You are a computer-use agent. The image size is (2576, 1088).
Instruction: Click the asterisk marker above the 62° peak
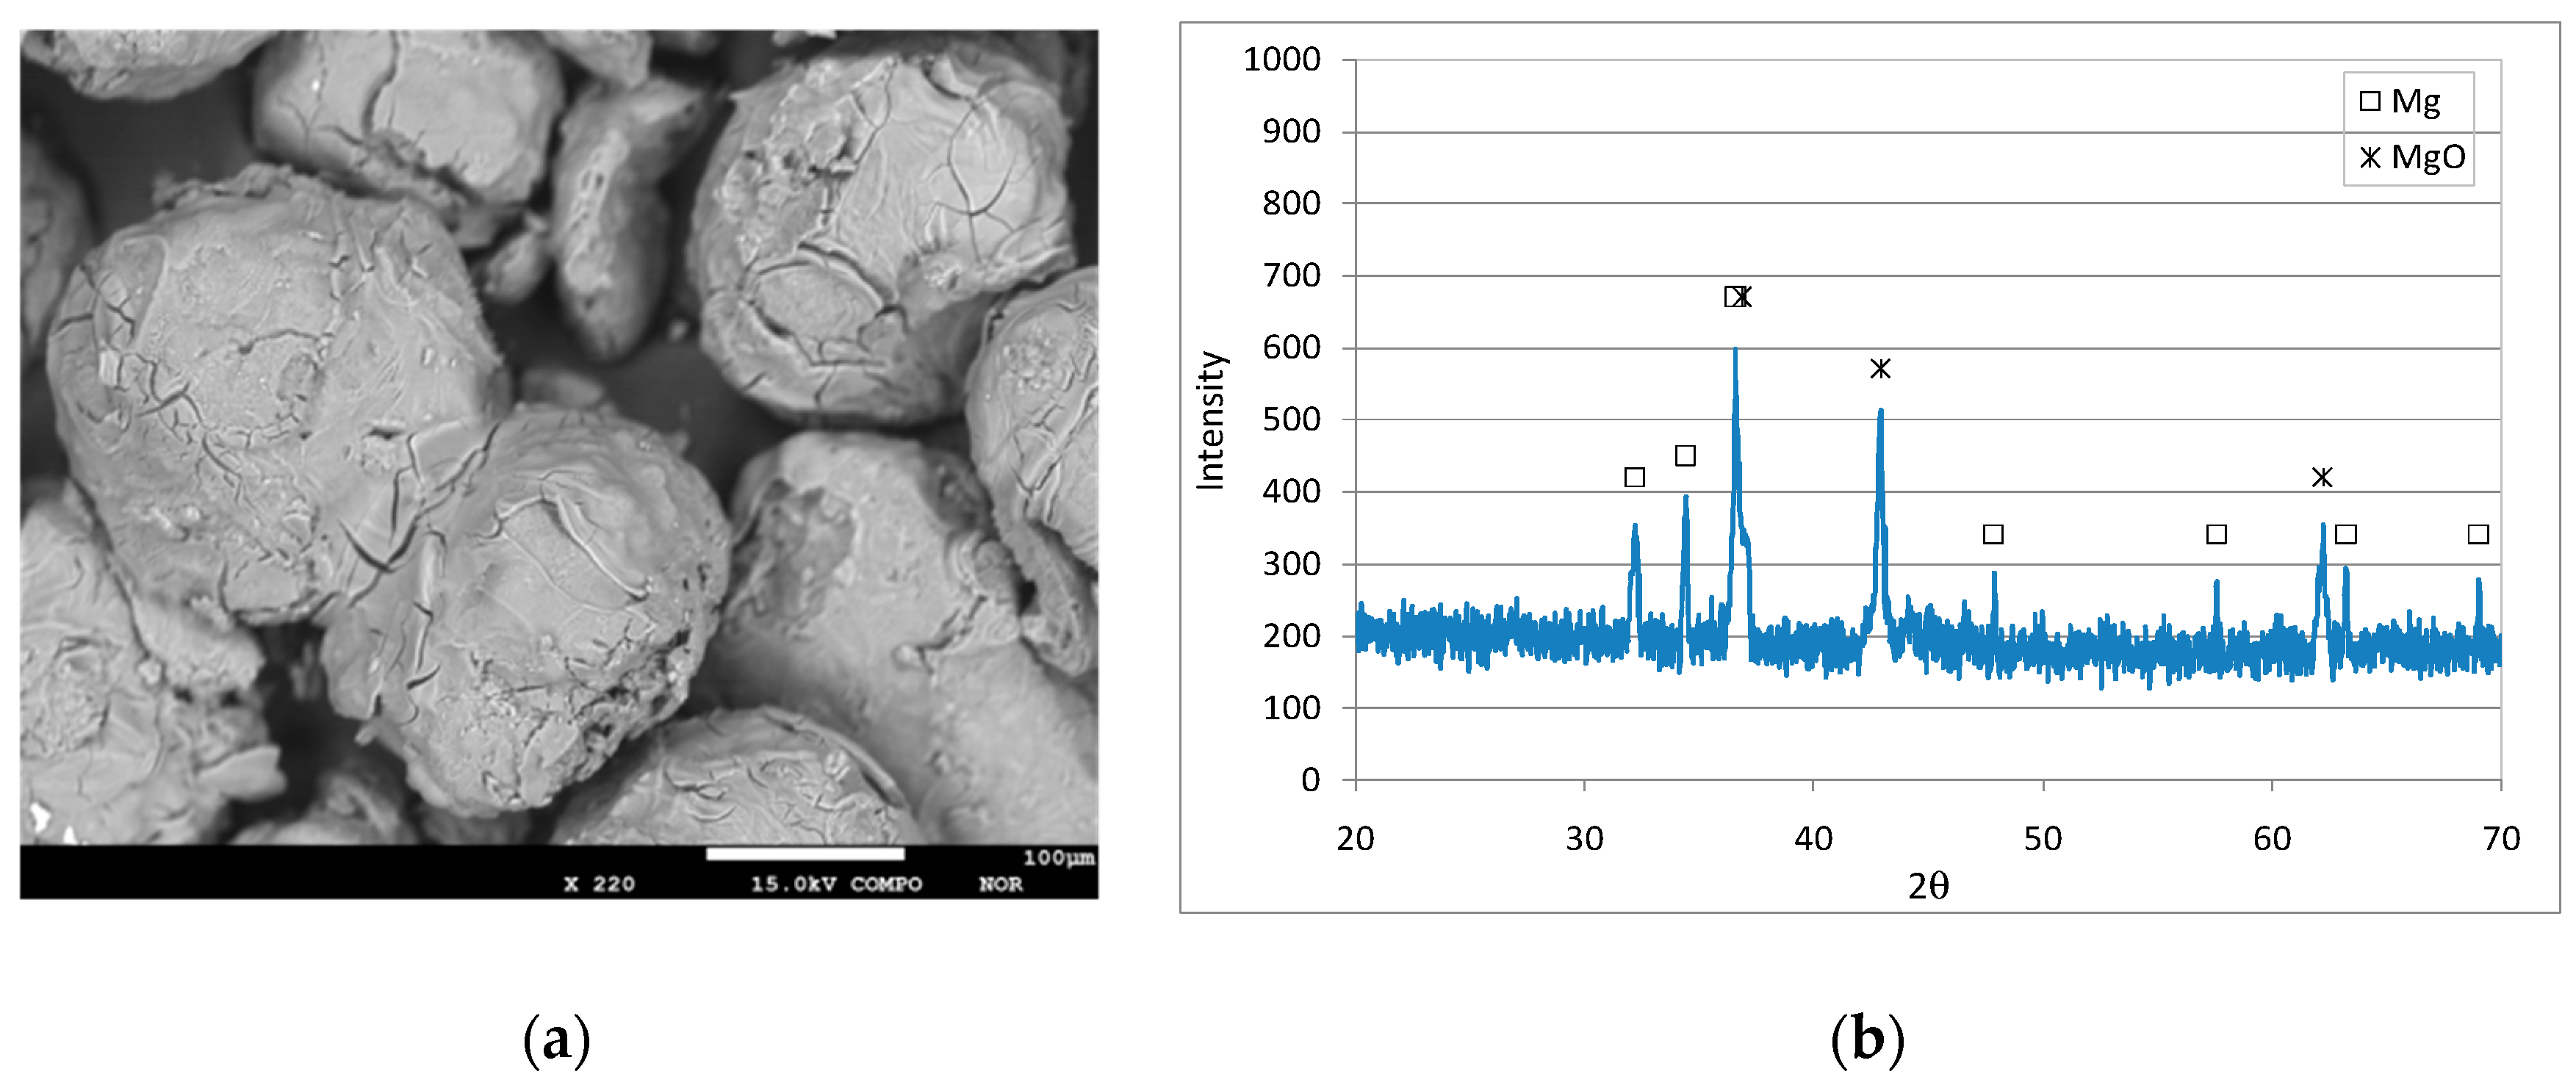tap(2322, 477)
